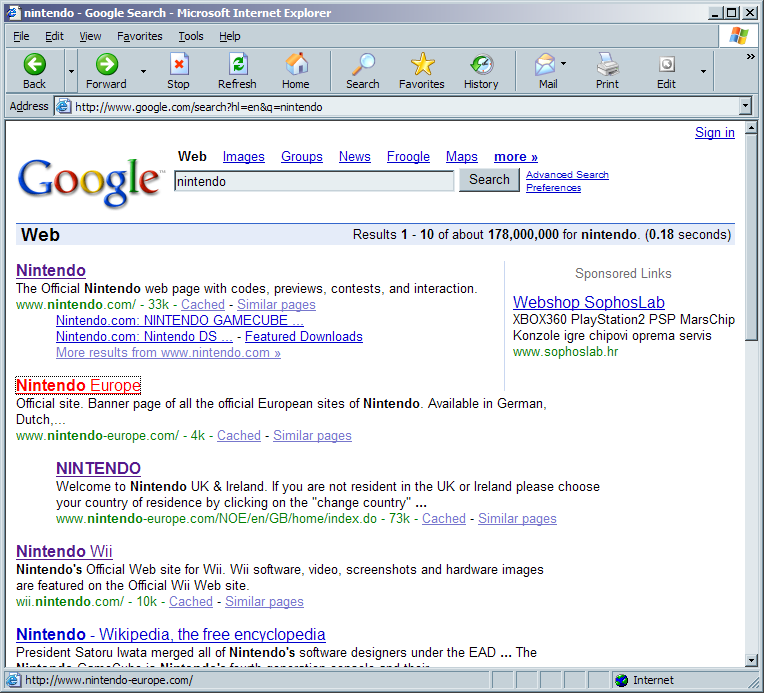Screen dimensions: 764x693
Task: Click the page icon in the status bar
Action: [13, 680]
